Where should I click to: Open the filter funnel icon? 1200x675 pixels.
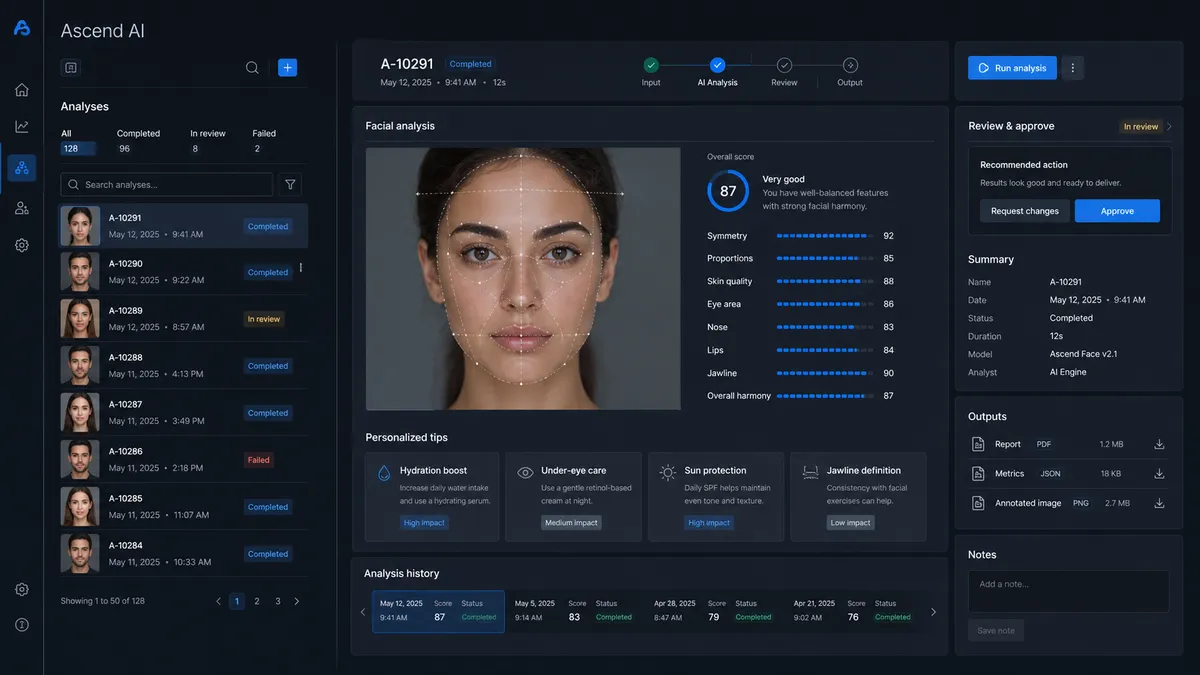pos(290,185)
